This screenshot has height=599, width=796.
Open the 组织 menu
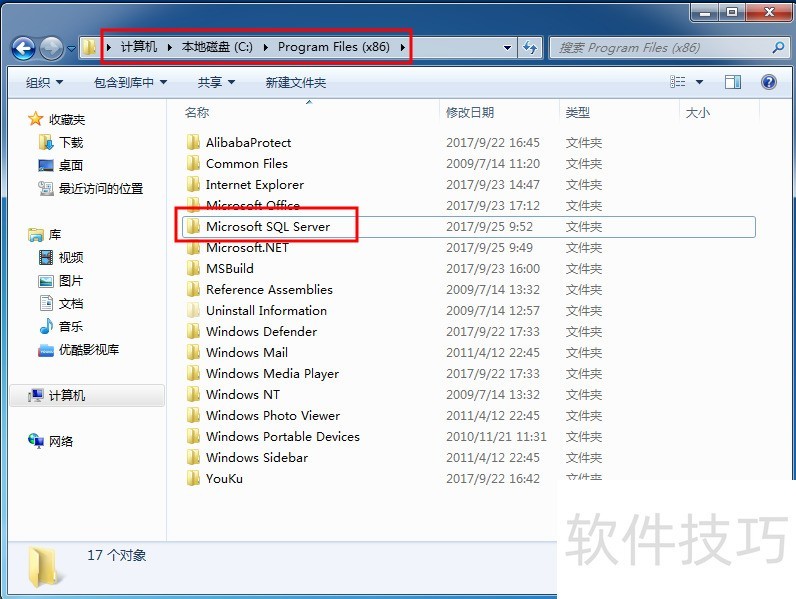pyautogui.click(x=44, y=82)
